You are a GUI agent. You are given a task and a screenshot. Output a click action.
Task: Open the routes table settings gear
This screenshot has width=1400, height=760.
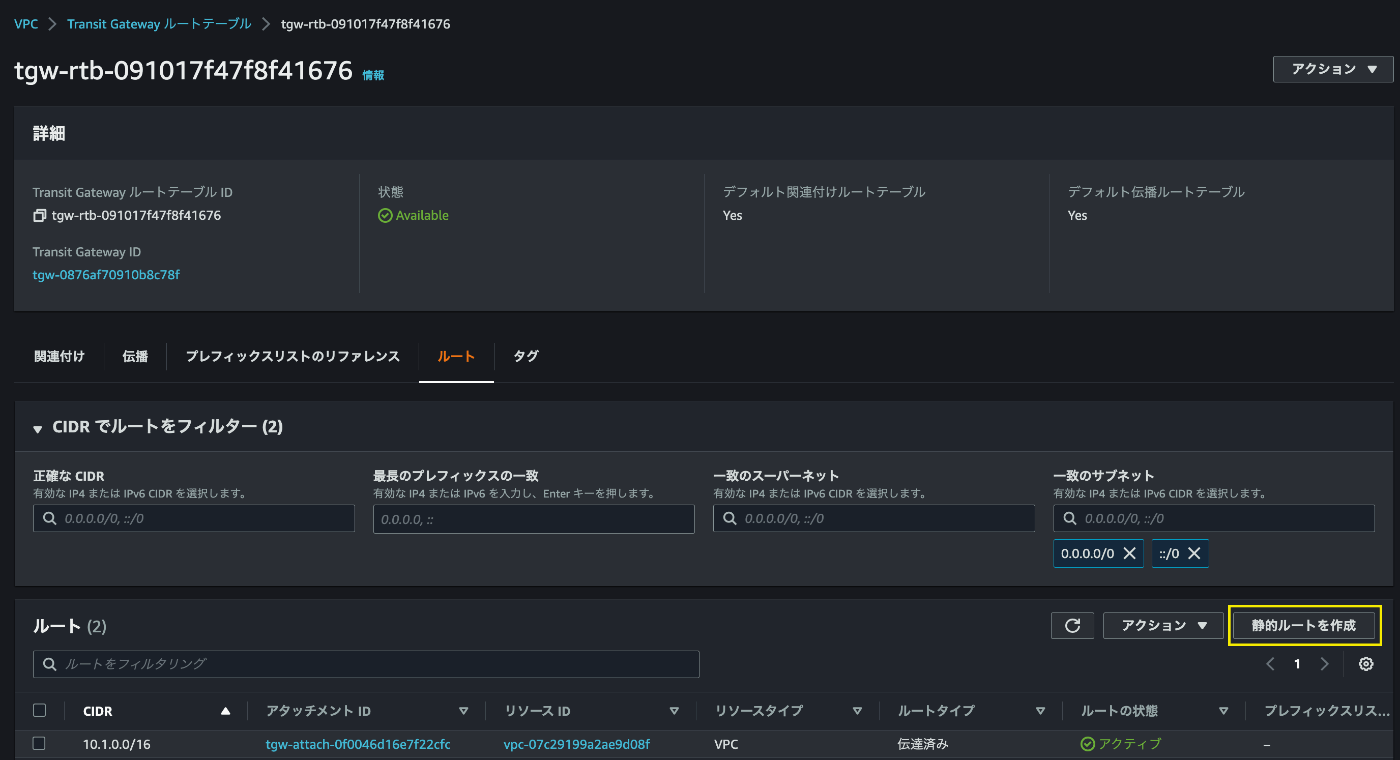coord(1366,664)
